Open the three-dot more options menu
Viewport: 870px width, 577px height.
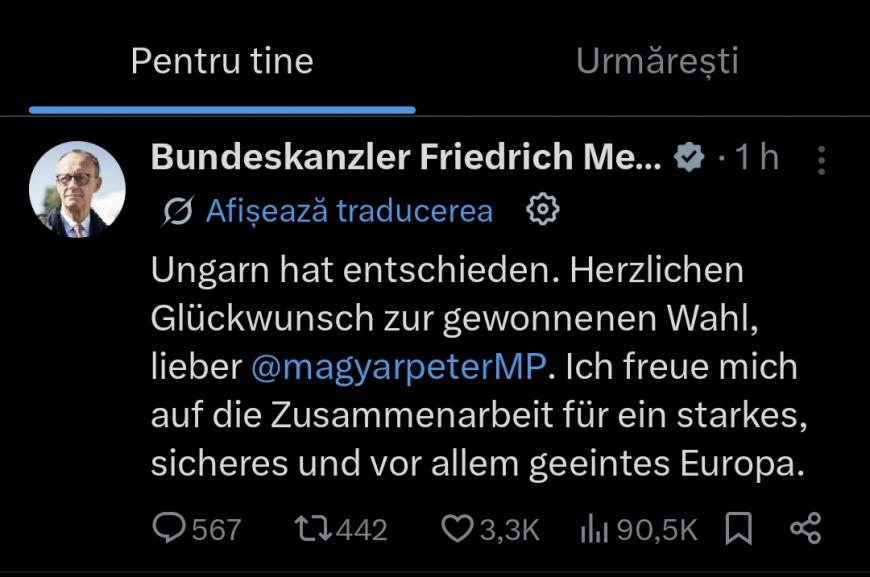pyautogui.click(x=822, y=160)
